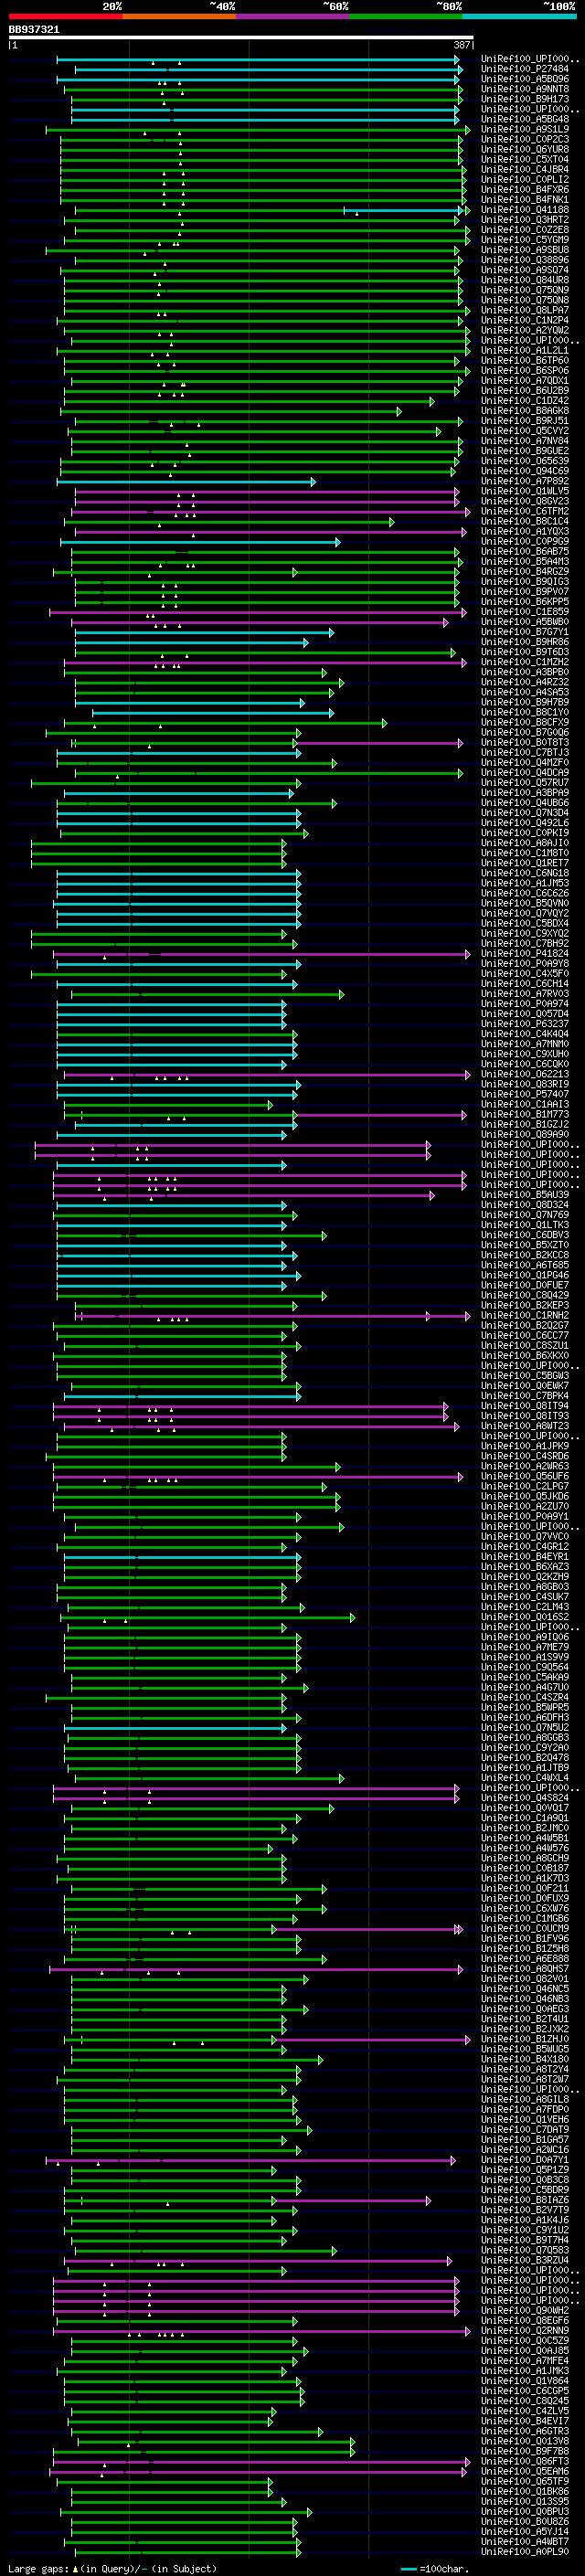The image size is (585, 2576).
Task: Click the white query sequence bar
Action: (241, 37)
